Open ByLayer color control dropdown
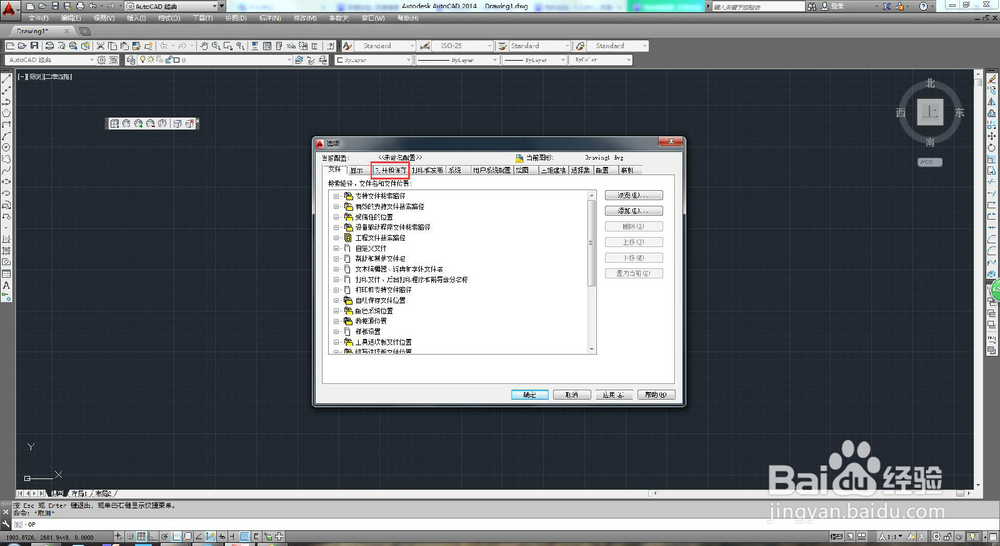Image resolution: width=1000 pixels, height=546 pixels. click(409, 60)
